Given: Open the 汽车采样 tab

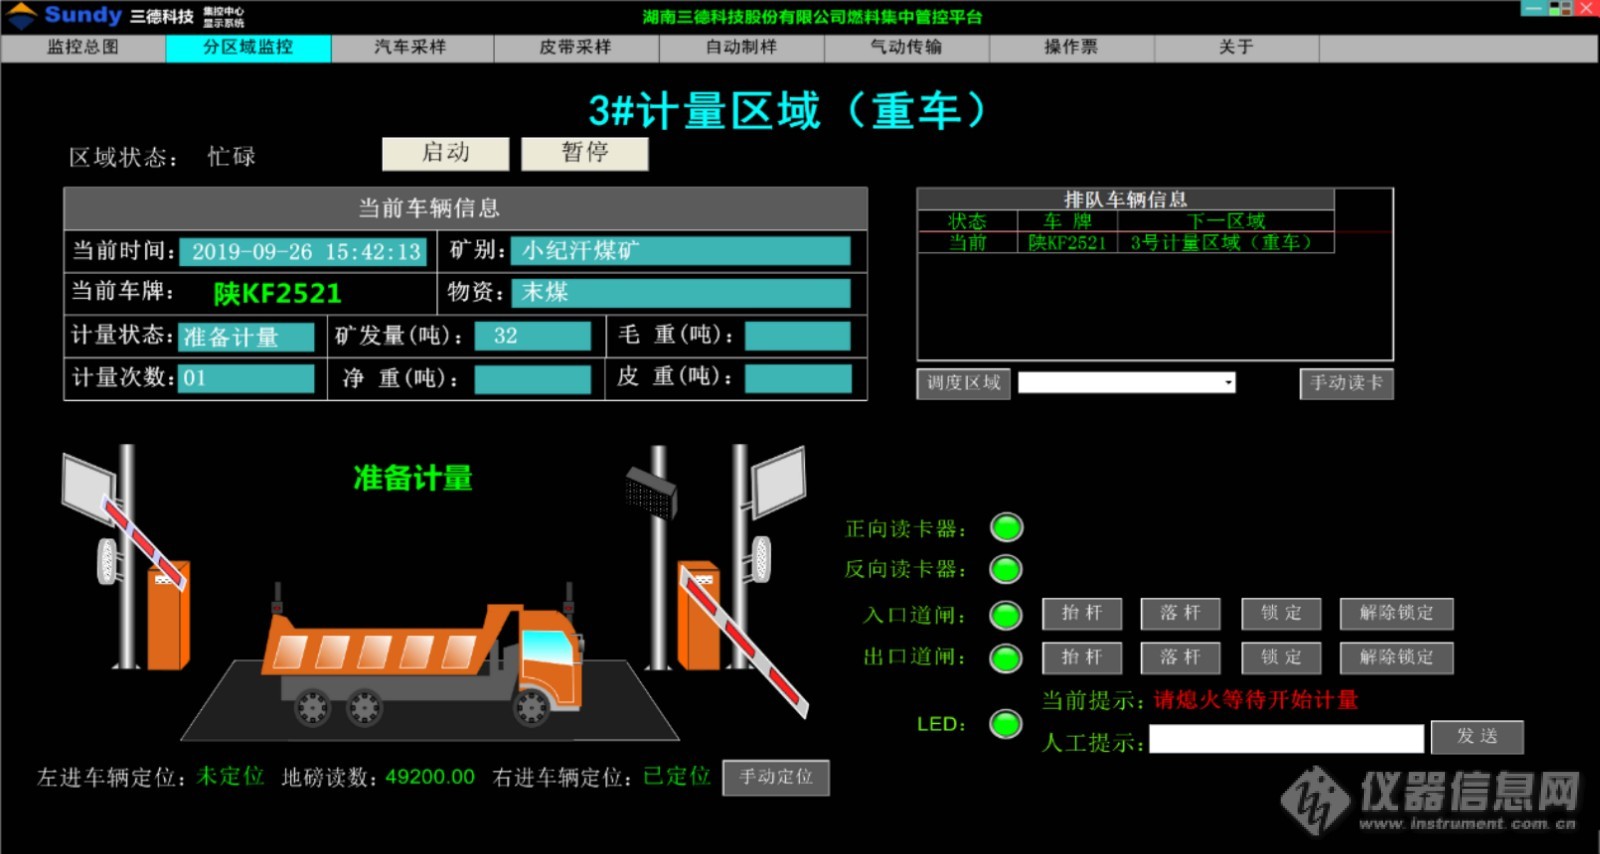Looking at the screenshot, I should pos(411,48).
